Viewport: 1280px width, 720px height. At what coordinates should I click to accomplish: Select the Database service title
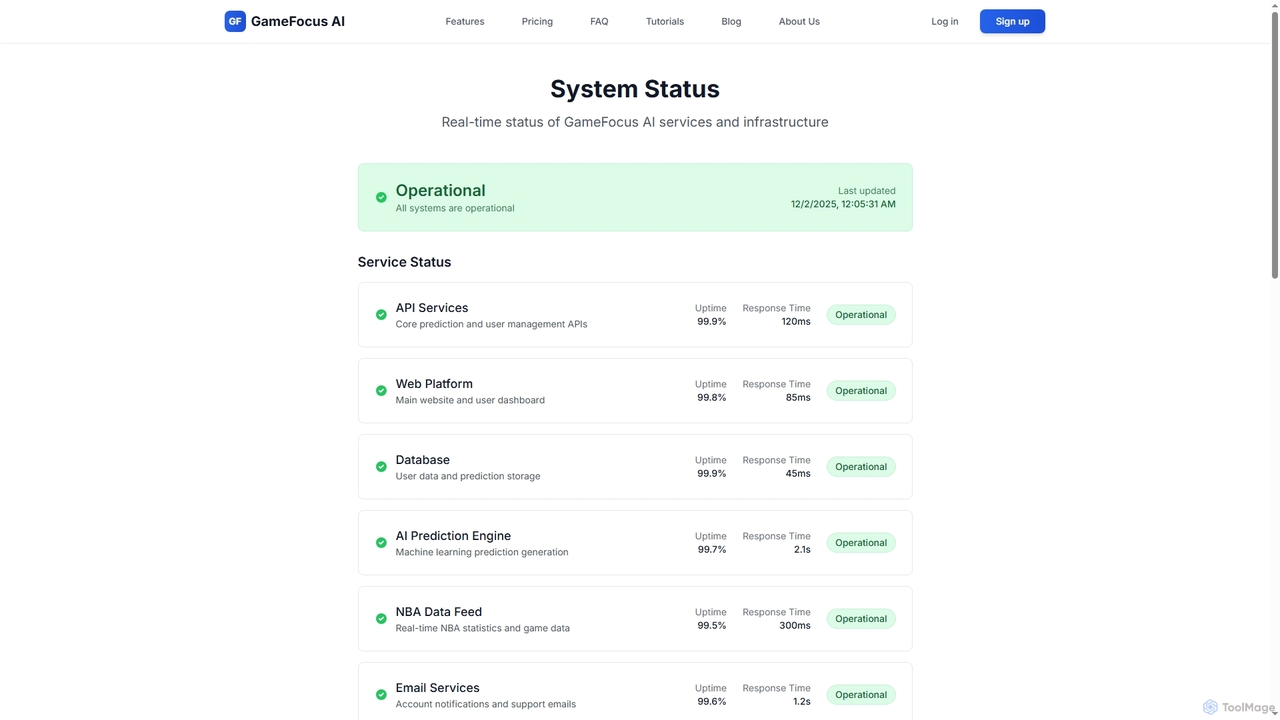coord(423,460)
